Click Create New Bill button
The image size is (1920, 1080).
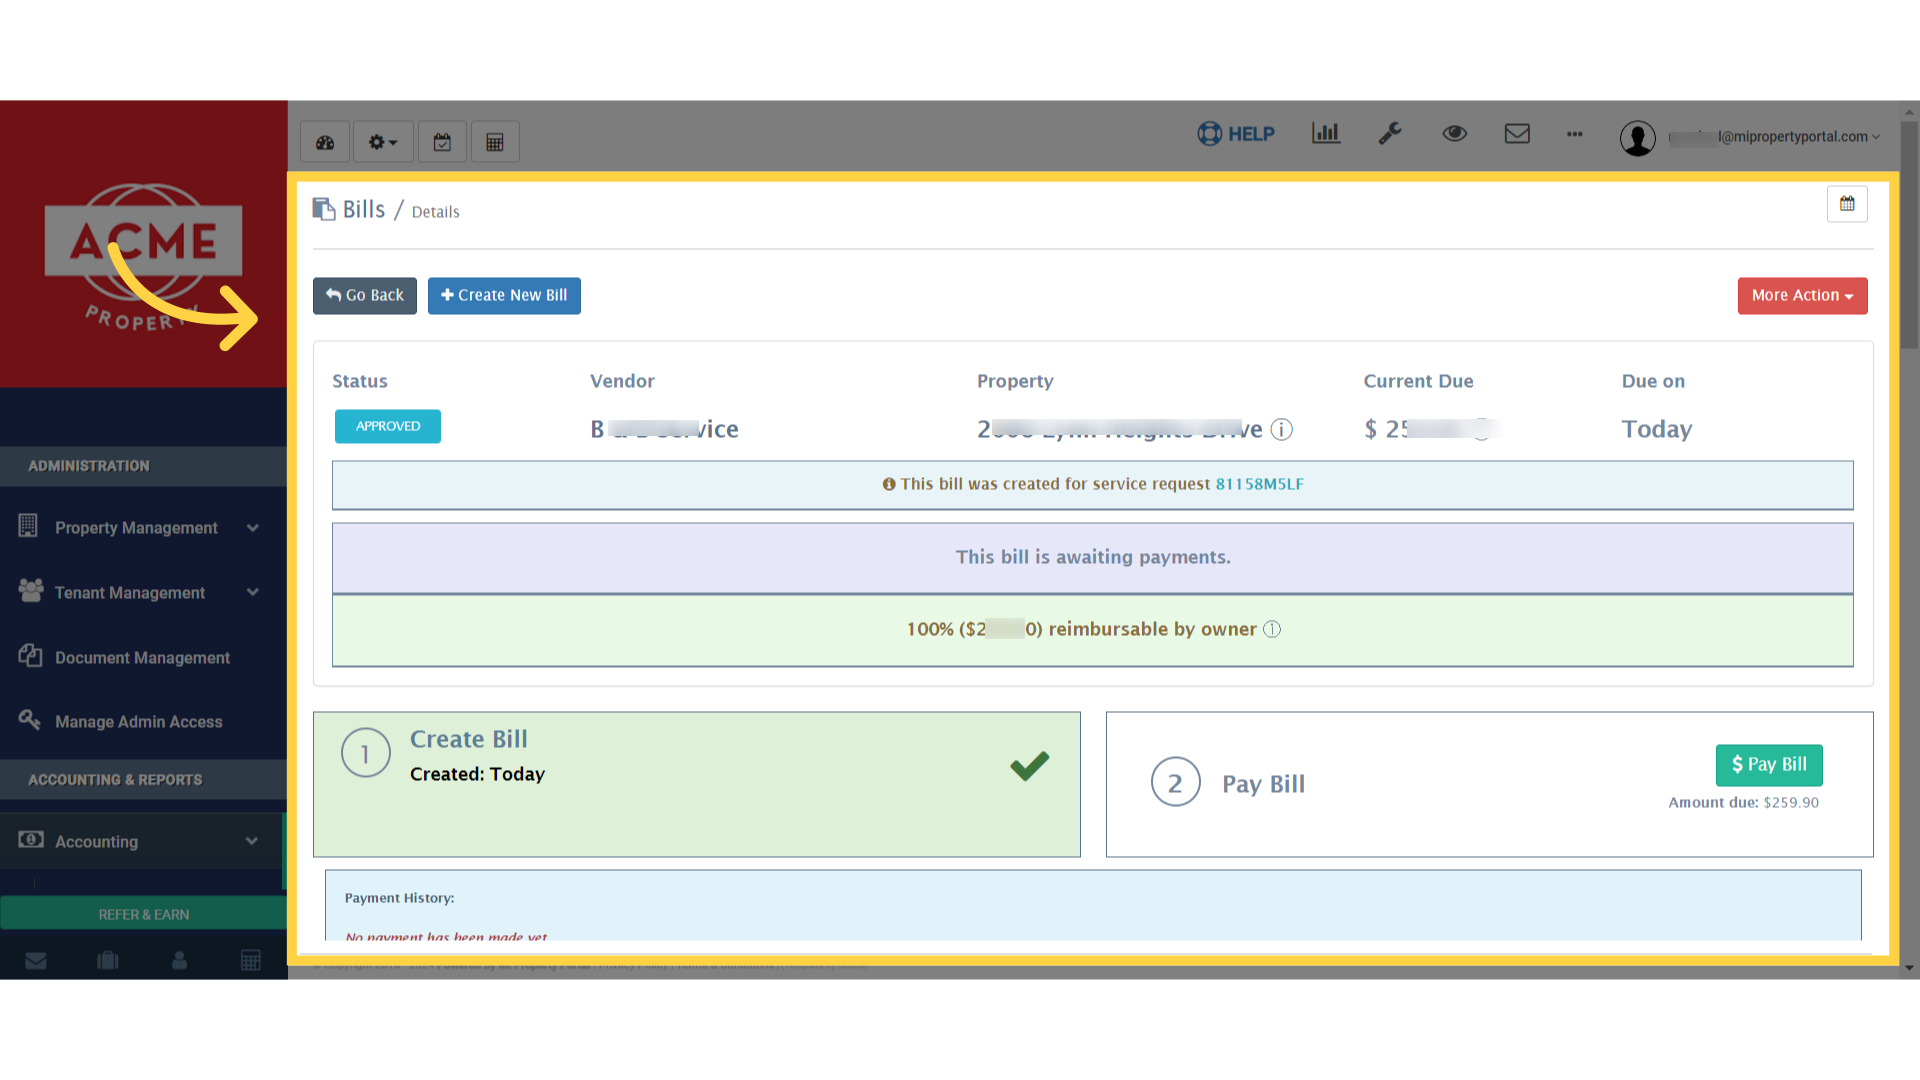pyautogui.click(x=504, y=296)
